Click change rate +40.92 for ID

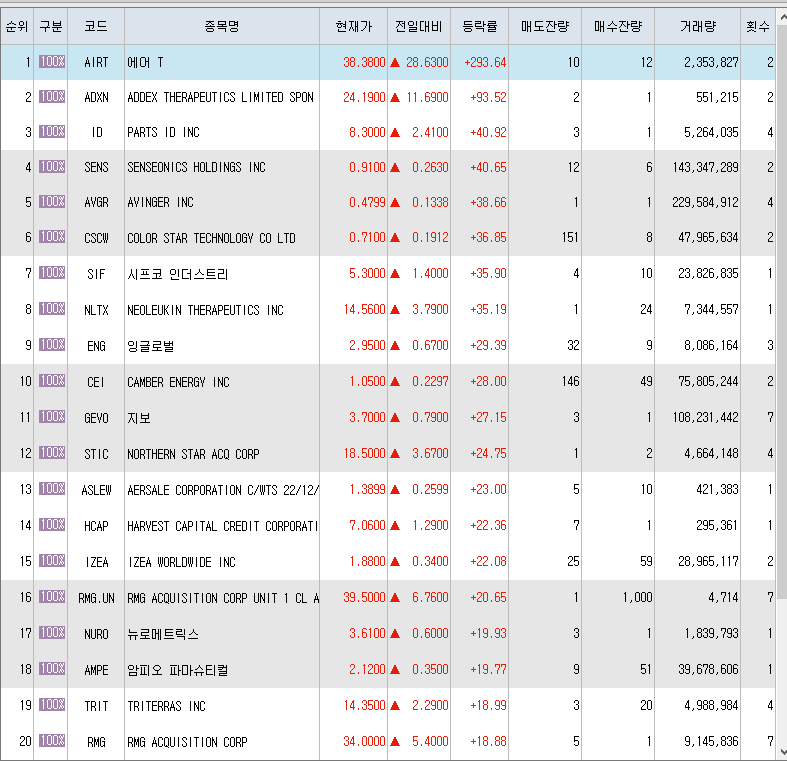pyautogui.click(x=488, y=133)
